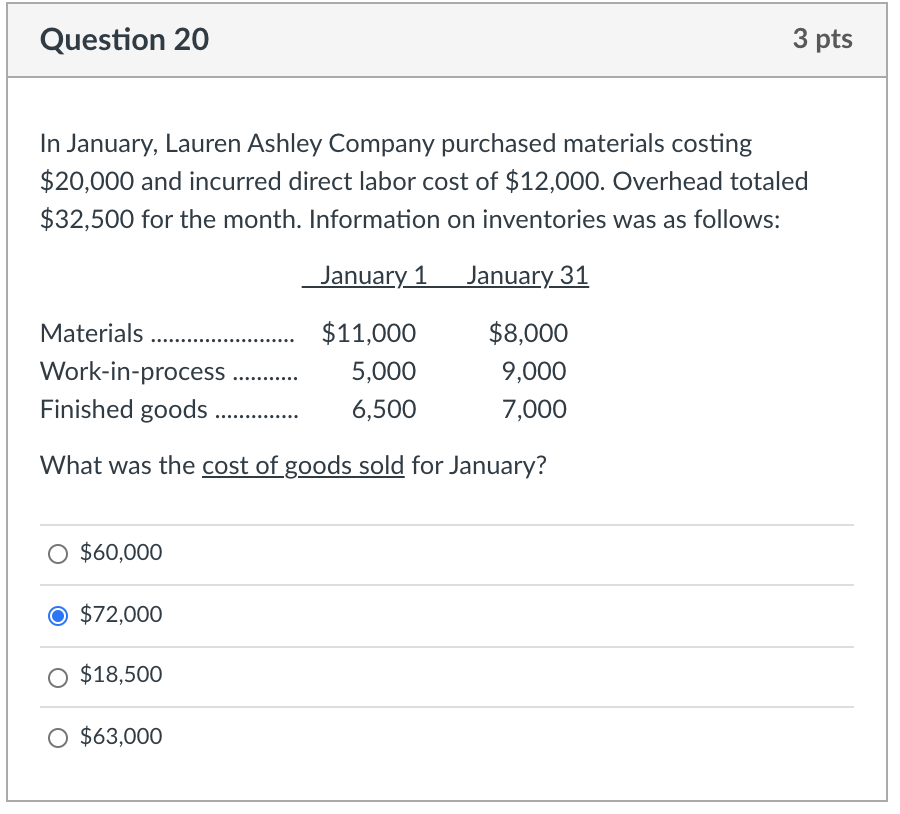
Task: Click the 9,000 work-in-process ending value
Action: (x=534, y=372)
